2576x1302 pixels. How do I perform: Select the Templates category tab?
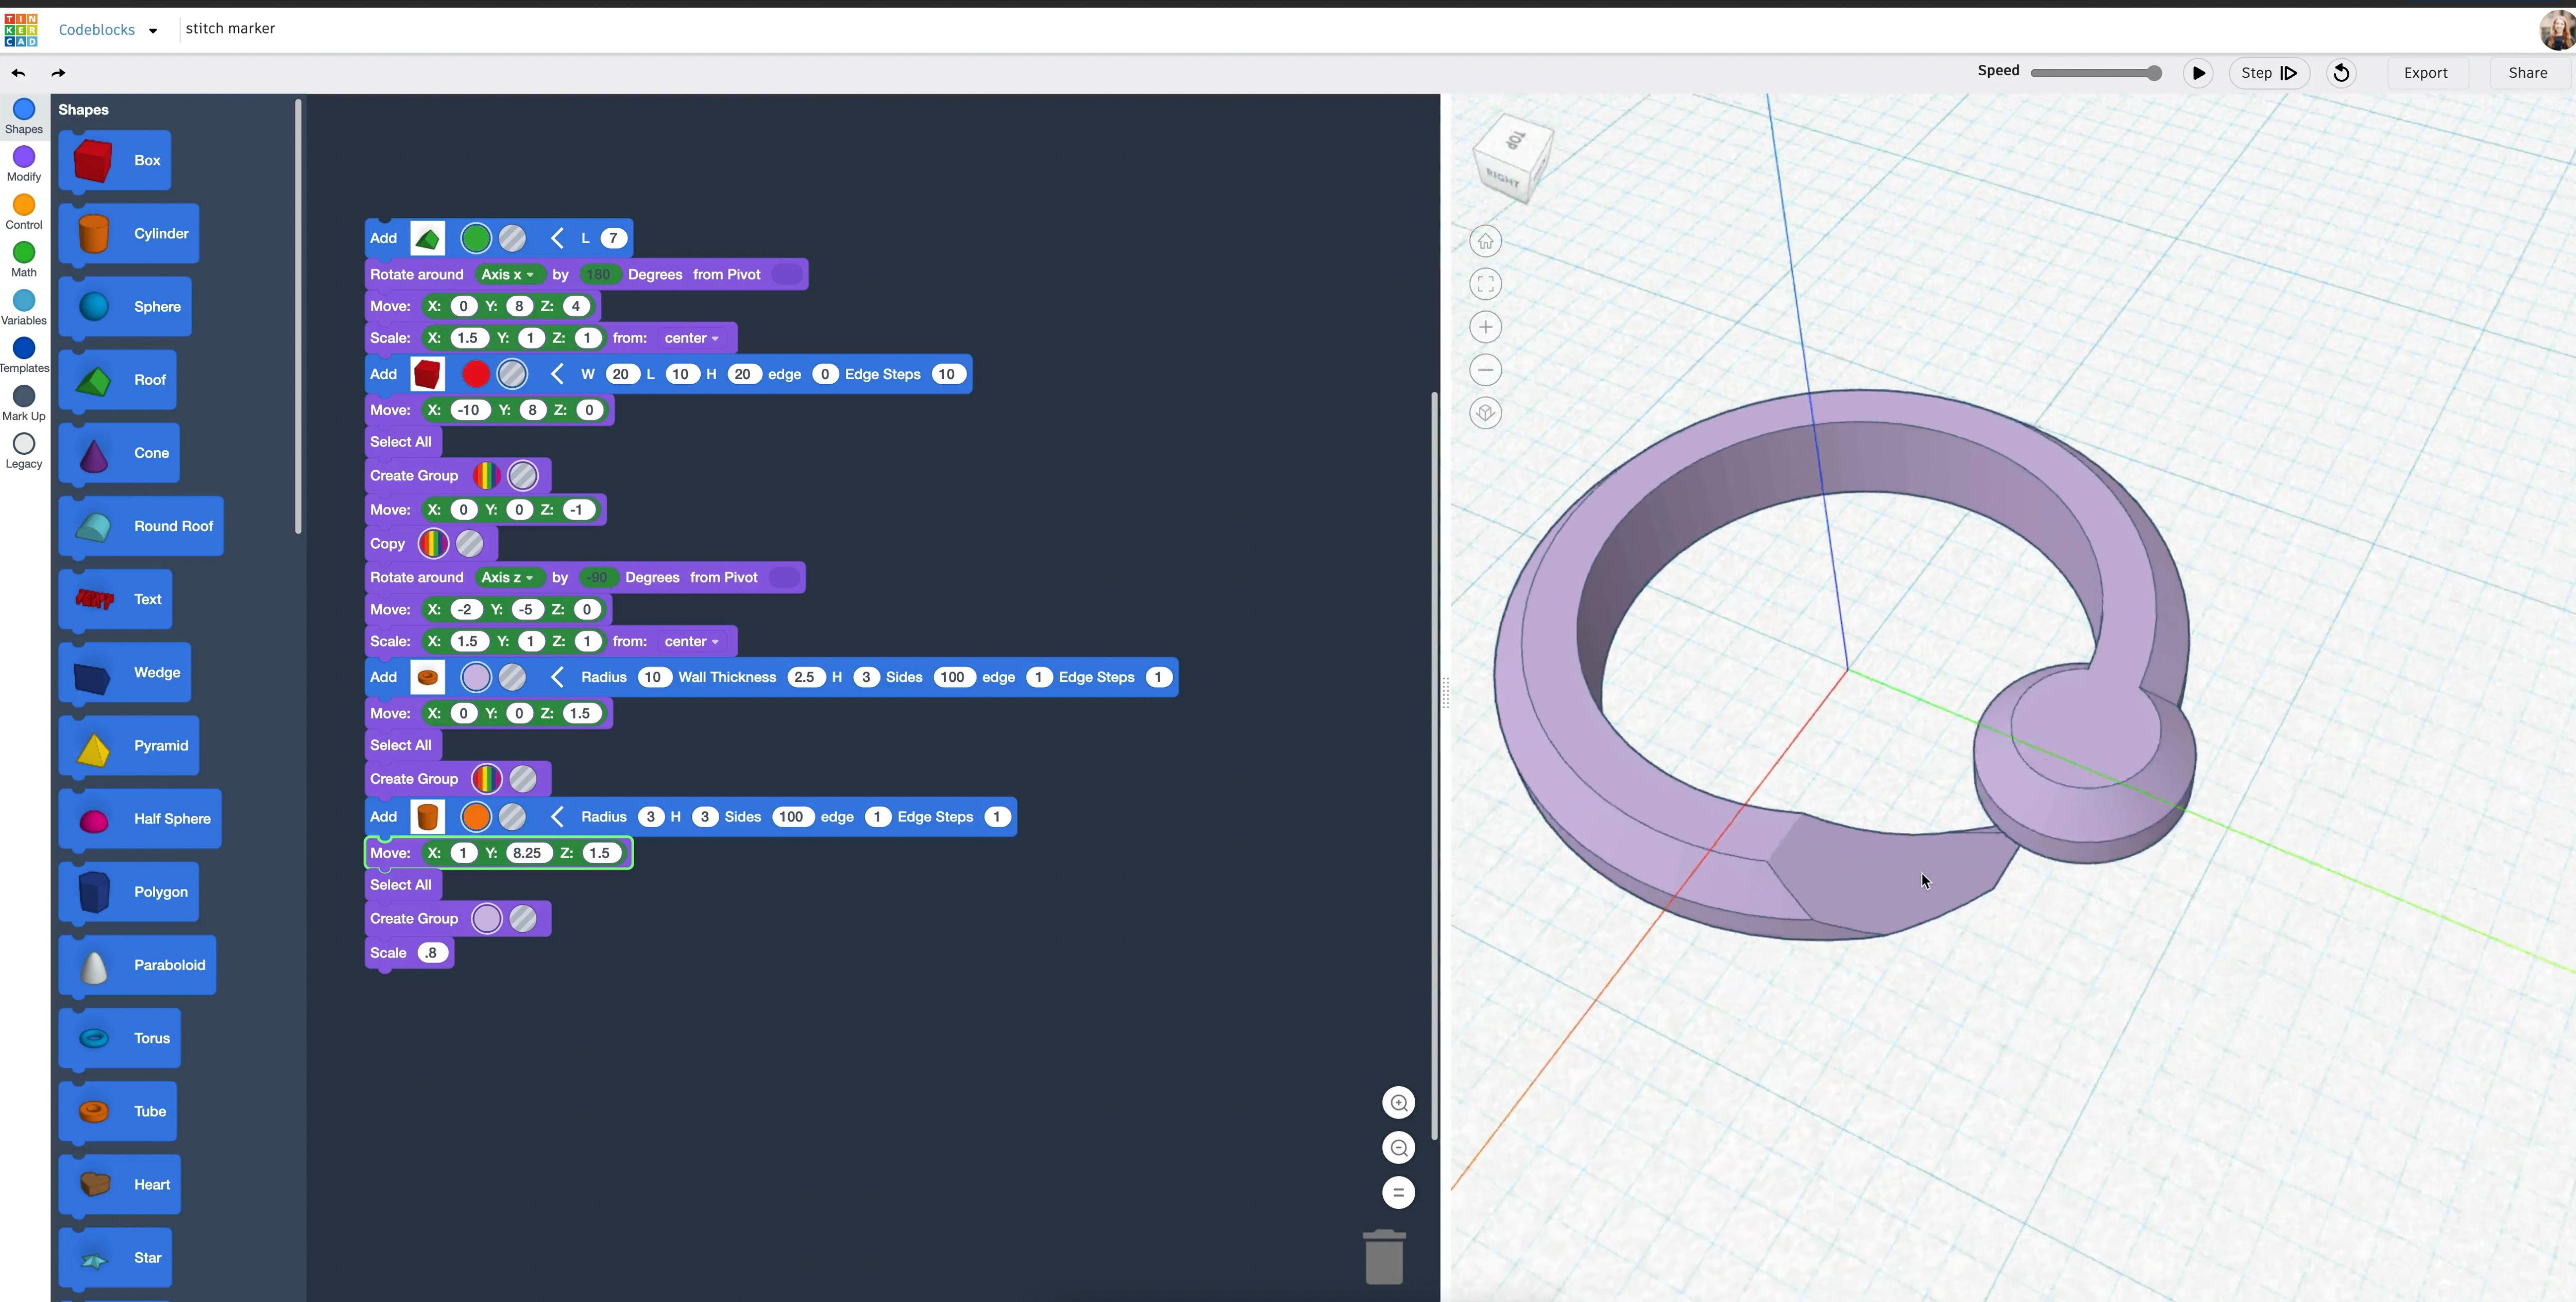point(24,356)
